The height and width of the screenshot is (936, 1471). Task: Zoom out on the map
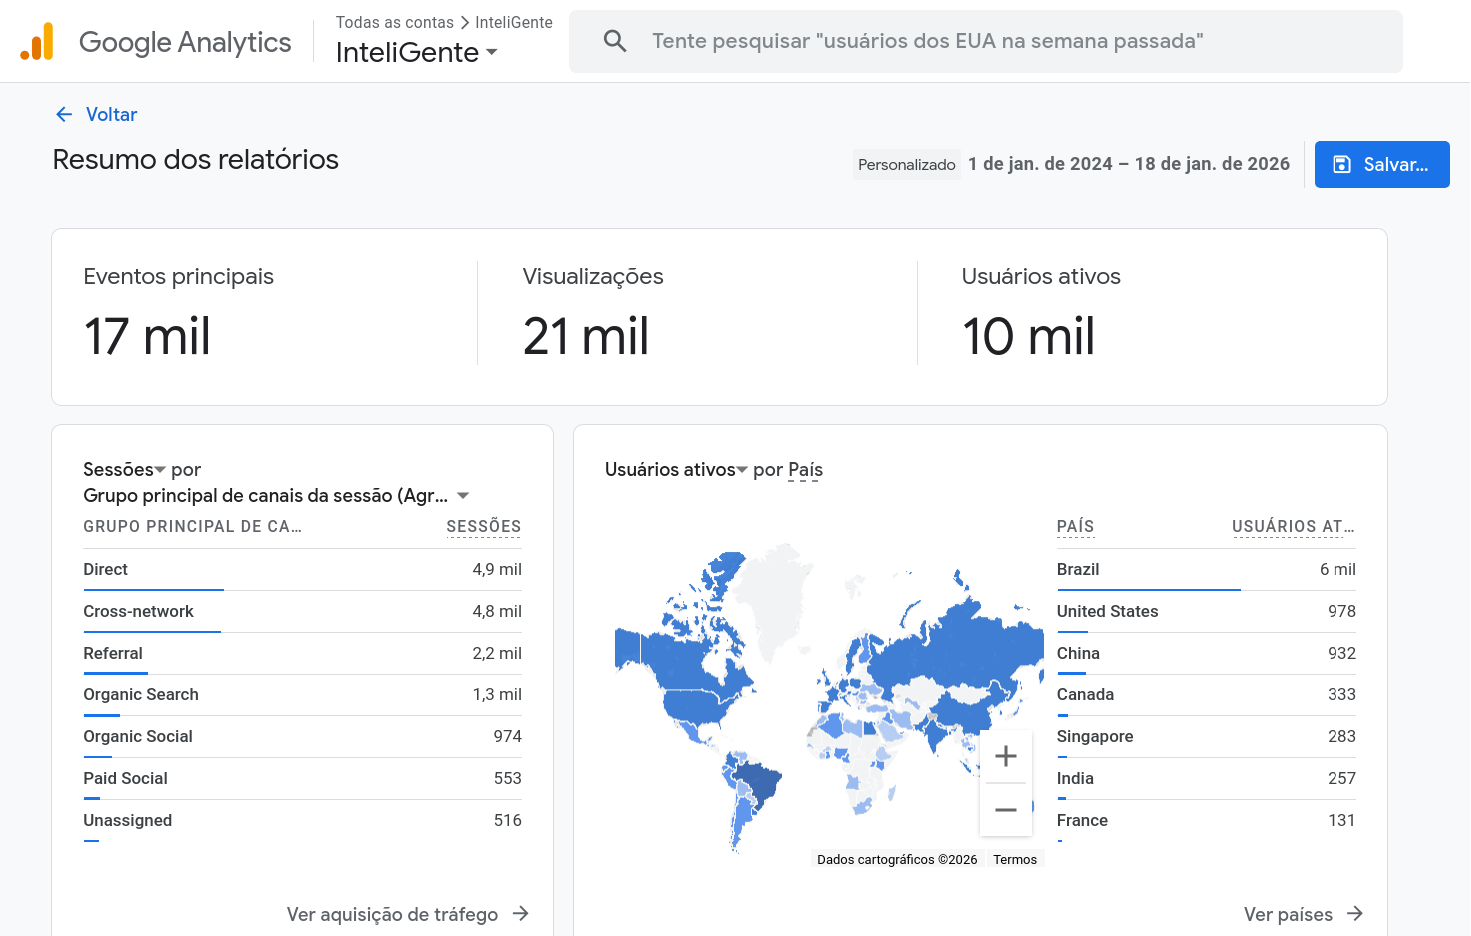pyautogui.click(x=1005, y=810)
